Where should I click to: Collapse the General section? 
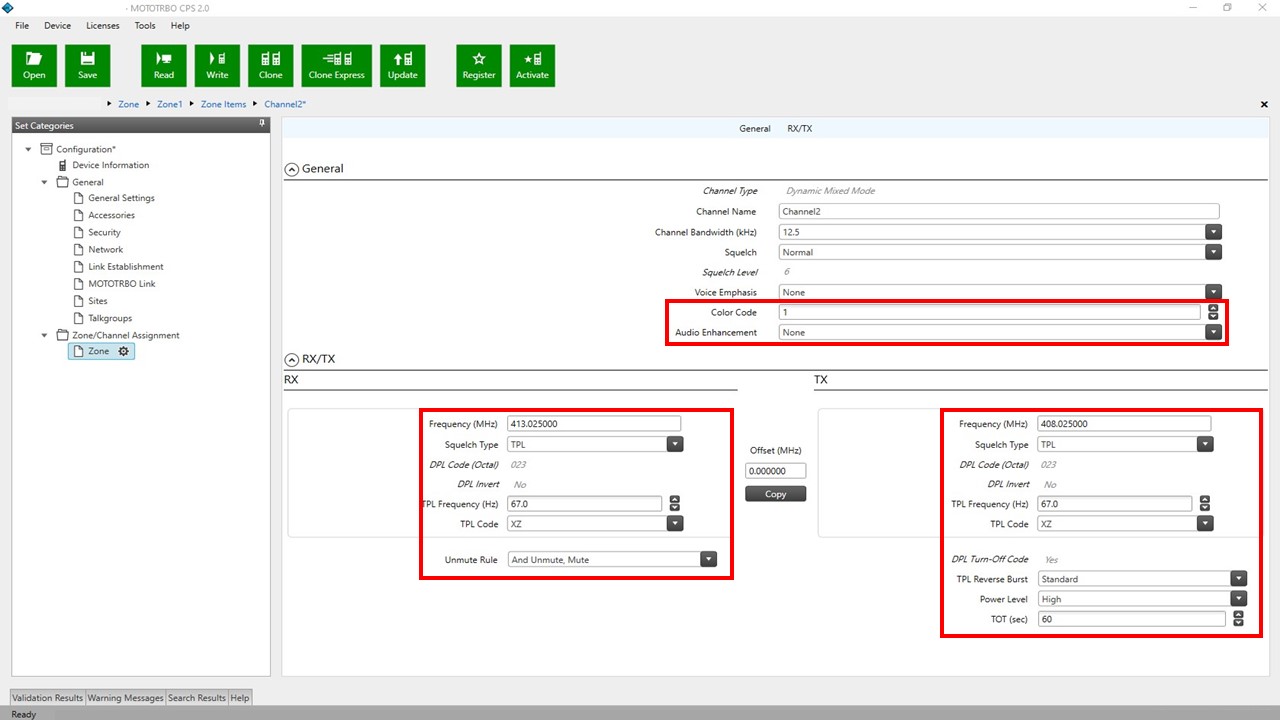[290, 168]
